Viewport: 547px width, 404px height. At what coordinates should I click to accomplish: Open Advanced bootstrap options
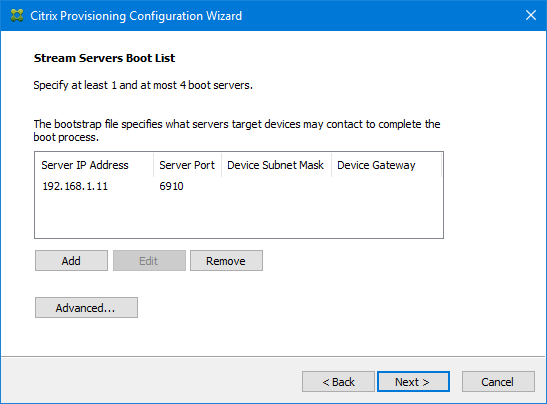tap(86, 308)
